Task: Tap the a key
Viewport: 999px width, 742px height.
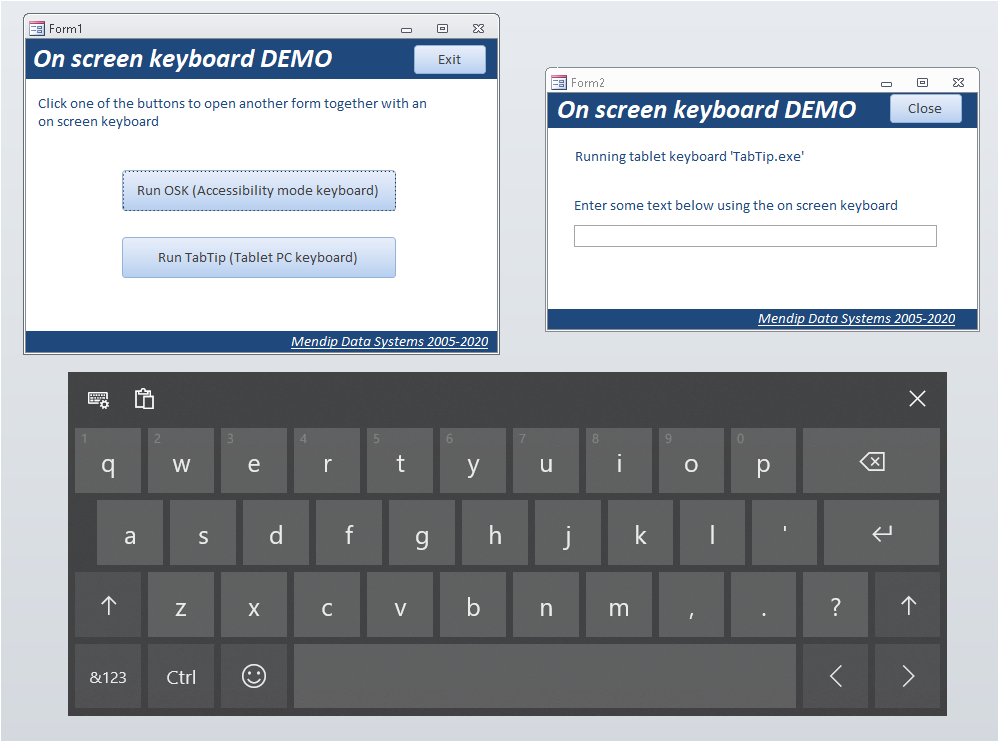Action: [129, 532]
